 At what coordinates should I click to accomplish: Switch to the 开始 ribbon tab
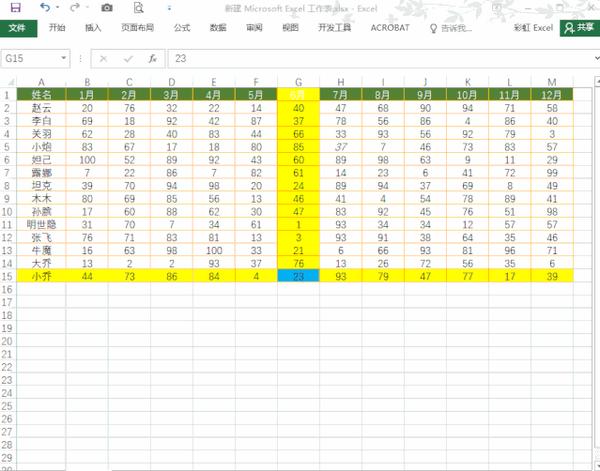(x=57, y=28)
